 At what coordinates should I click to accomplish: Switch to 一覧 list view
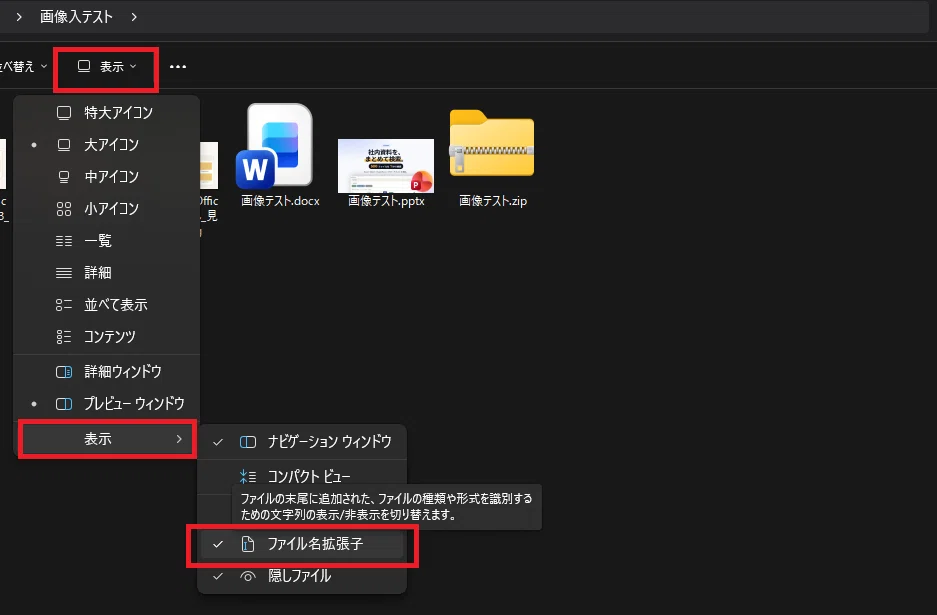[x=106, y=240]
